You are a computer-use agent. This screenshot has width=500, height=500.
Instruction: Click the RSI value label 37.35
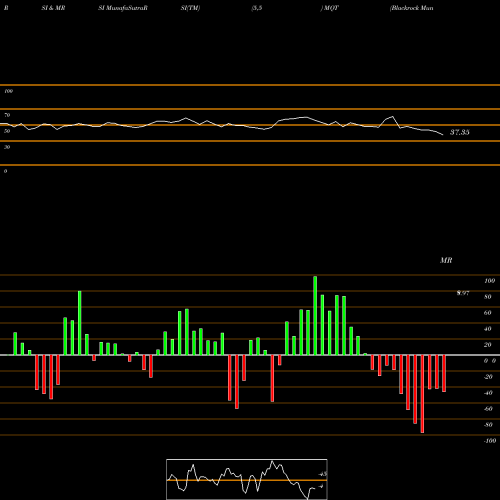pos(460,132)
